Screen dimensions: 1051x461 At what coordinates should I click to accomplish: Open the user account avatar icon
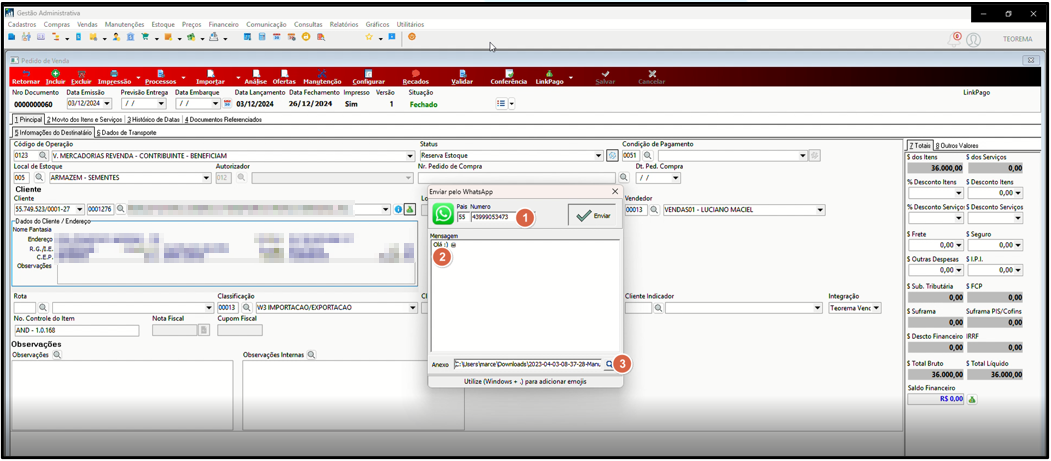(973, 40)
